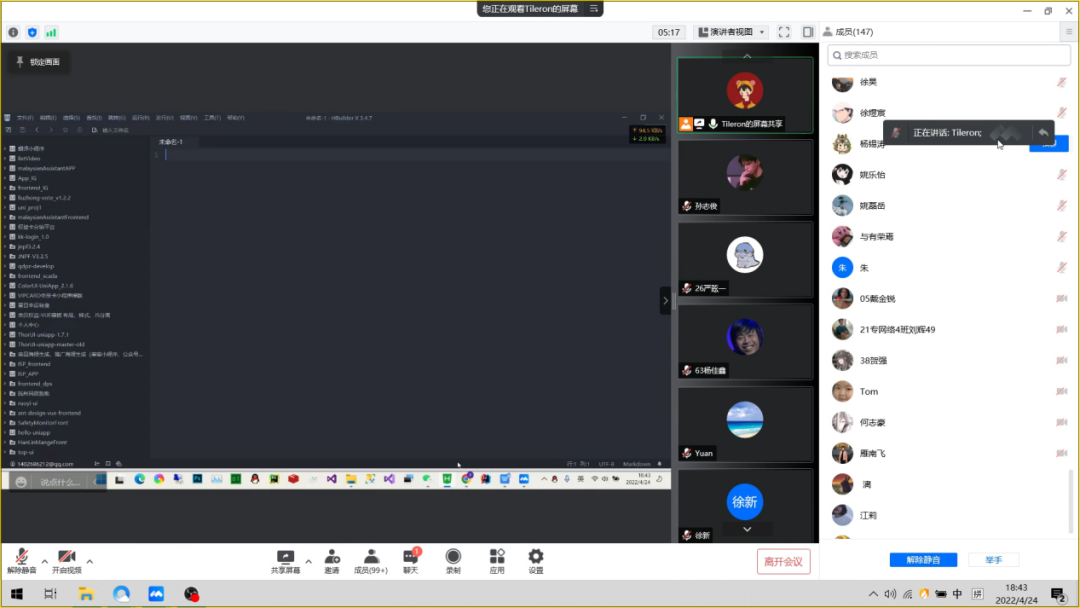Screen dimensions: 1080x608
Task: Unmute microphone with 解除静音 in toolbar
Action: (21, 561)
